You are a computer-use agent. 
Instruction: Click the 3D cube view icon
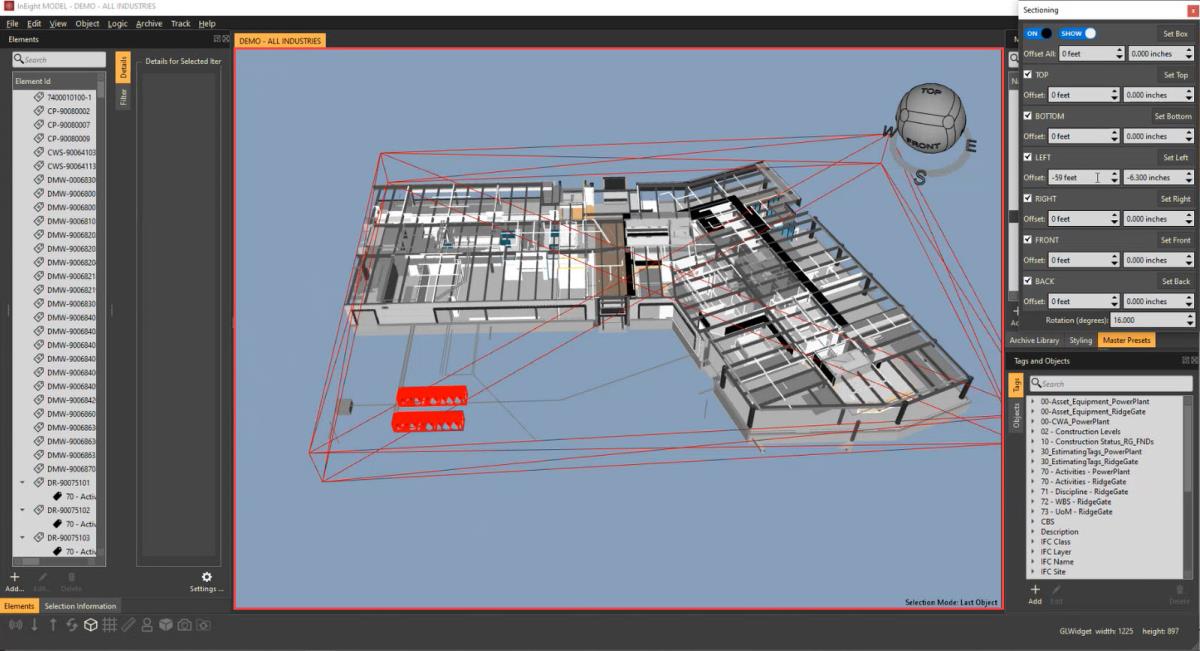pyautogui.click(x=90, y=625)
